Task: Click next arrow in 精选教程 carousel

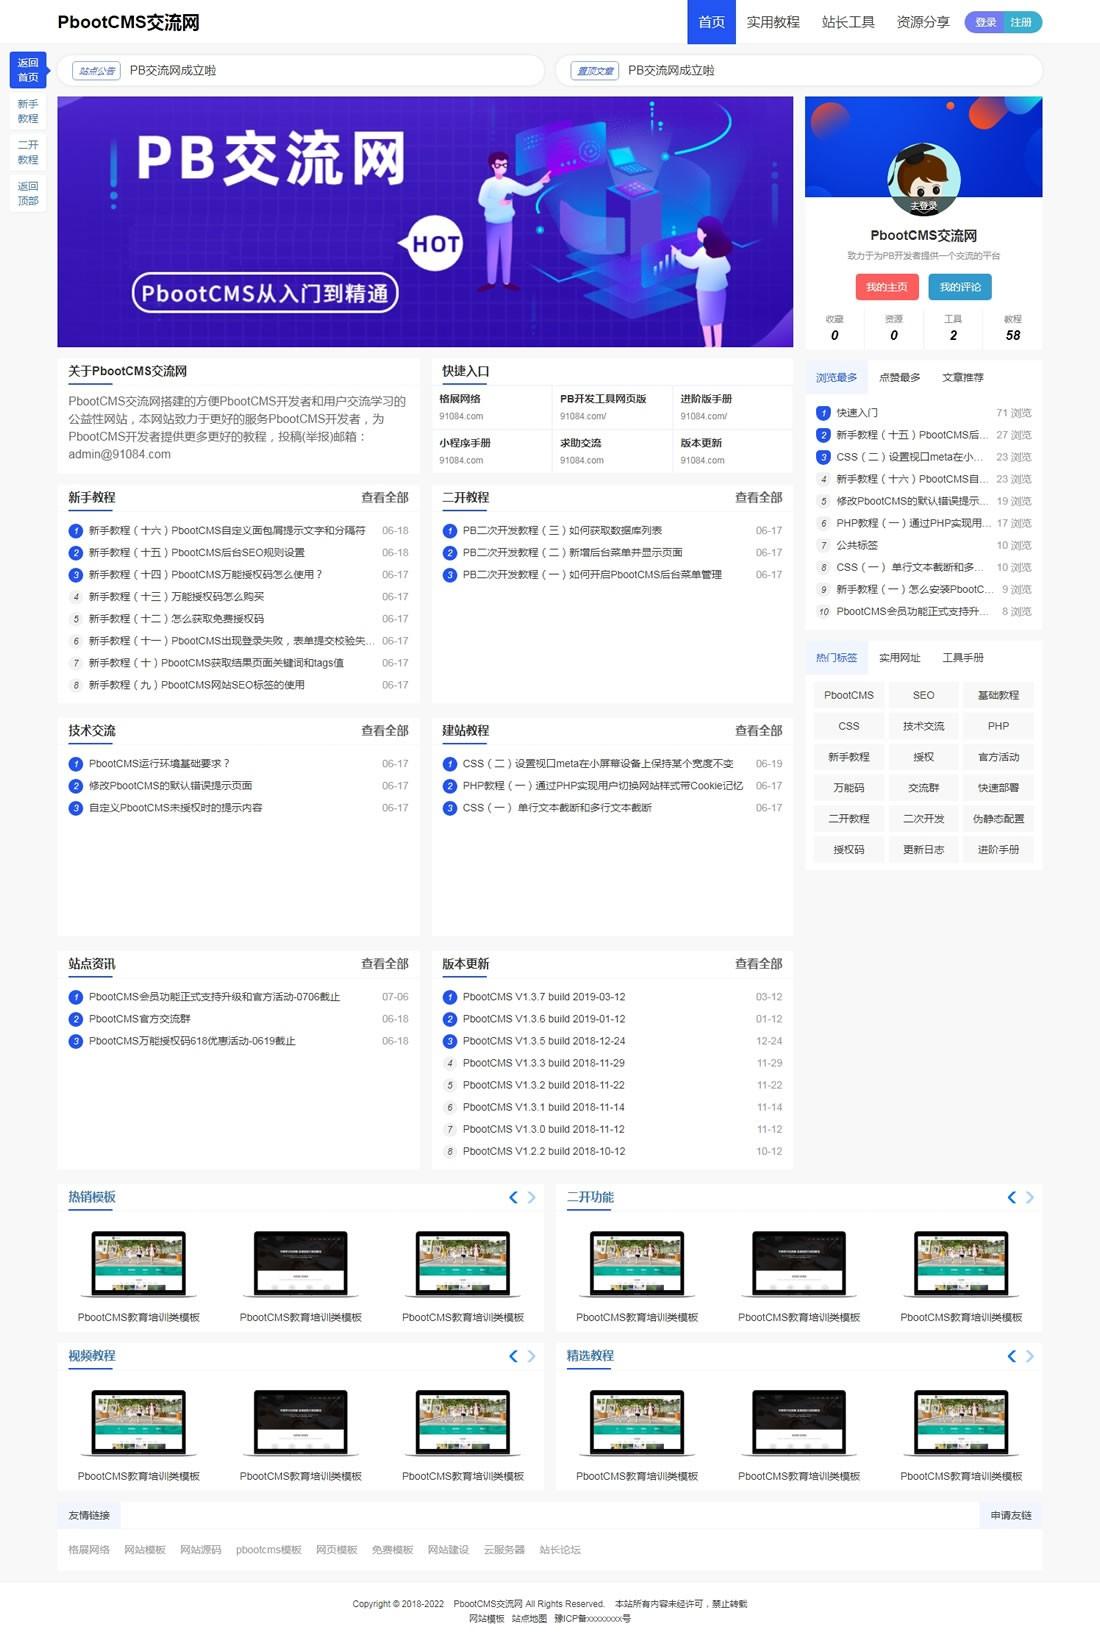Action: pyautogui.click(x=1030, y=1356)
